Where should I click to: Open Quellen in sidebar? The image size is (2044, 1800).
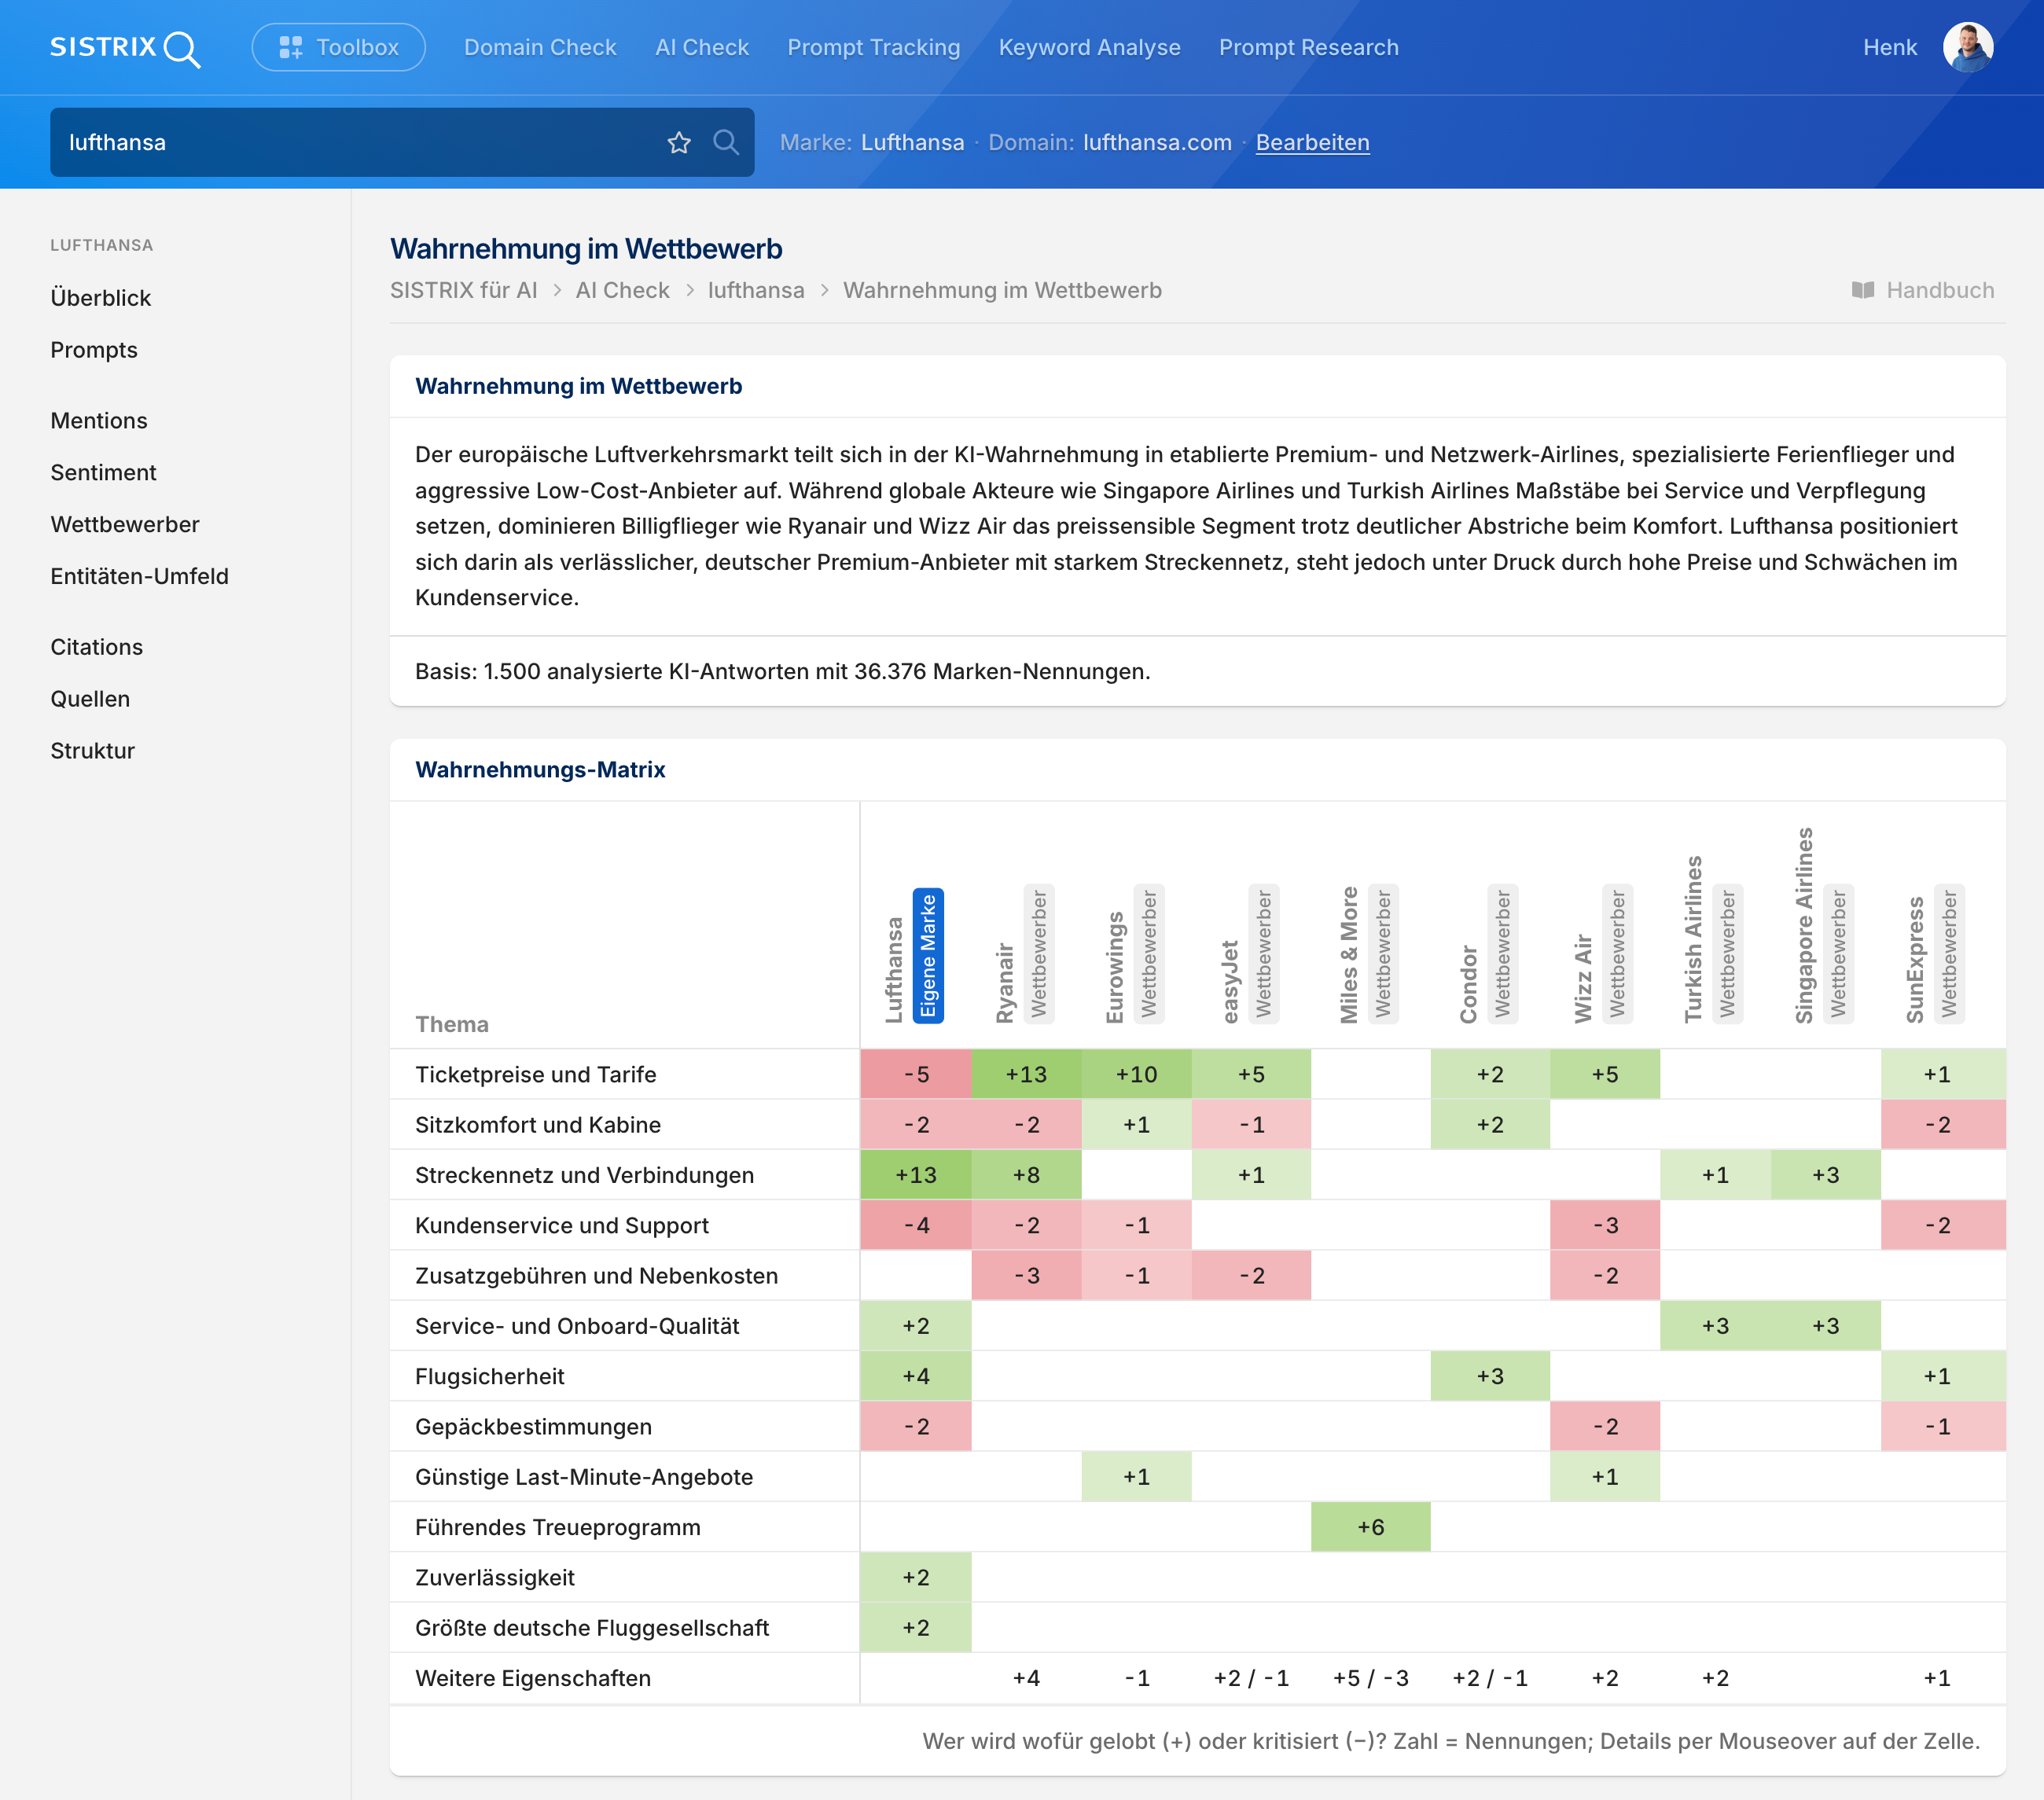(90, 699)
